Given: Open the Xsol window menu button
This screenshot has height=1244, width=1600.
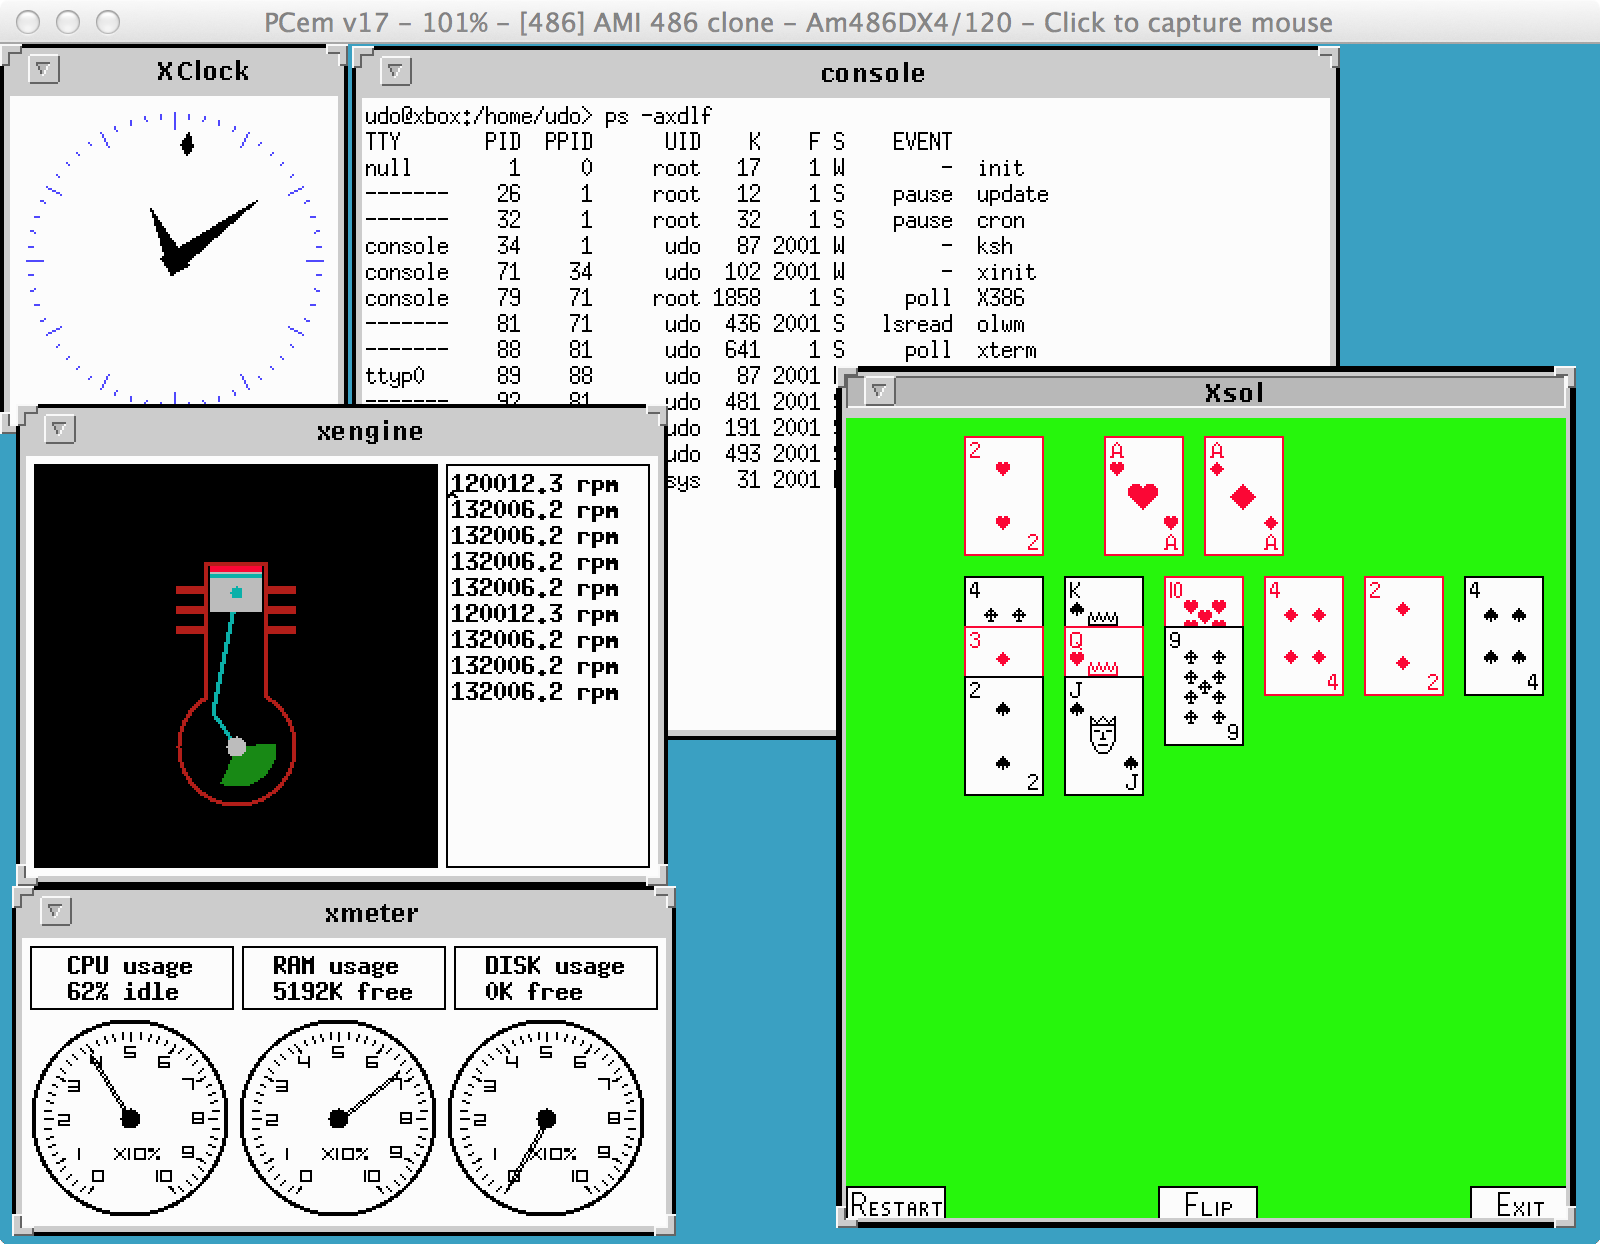Looking at the screenshot, I should (878, 391).
